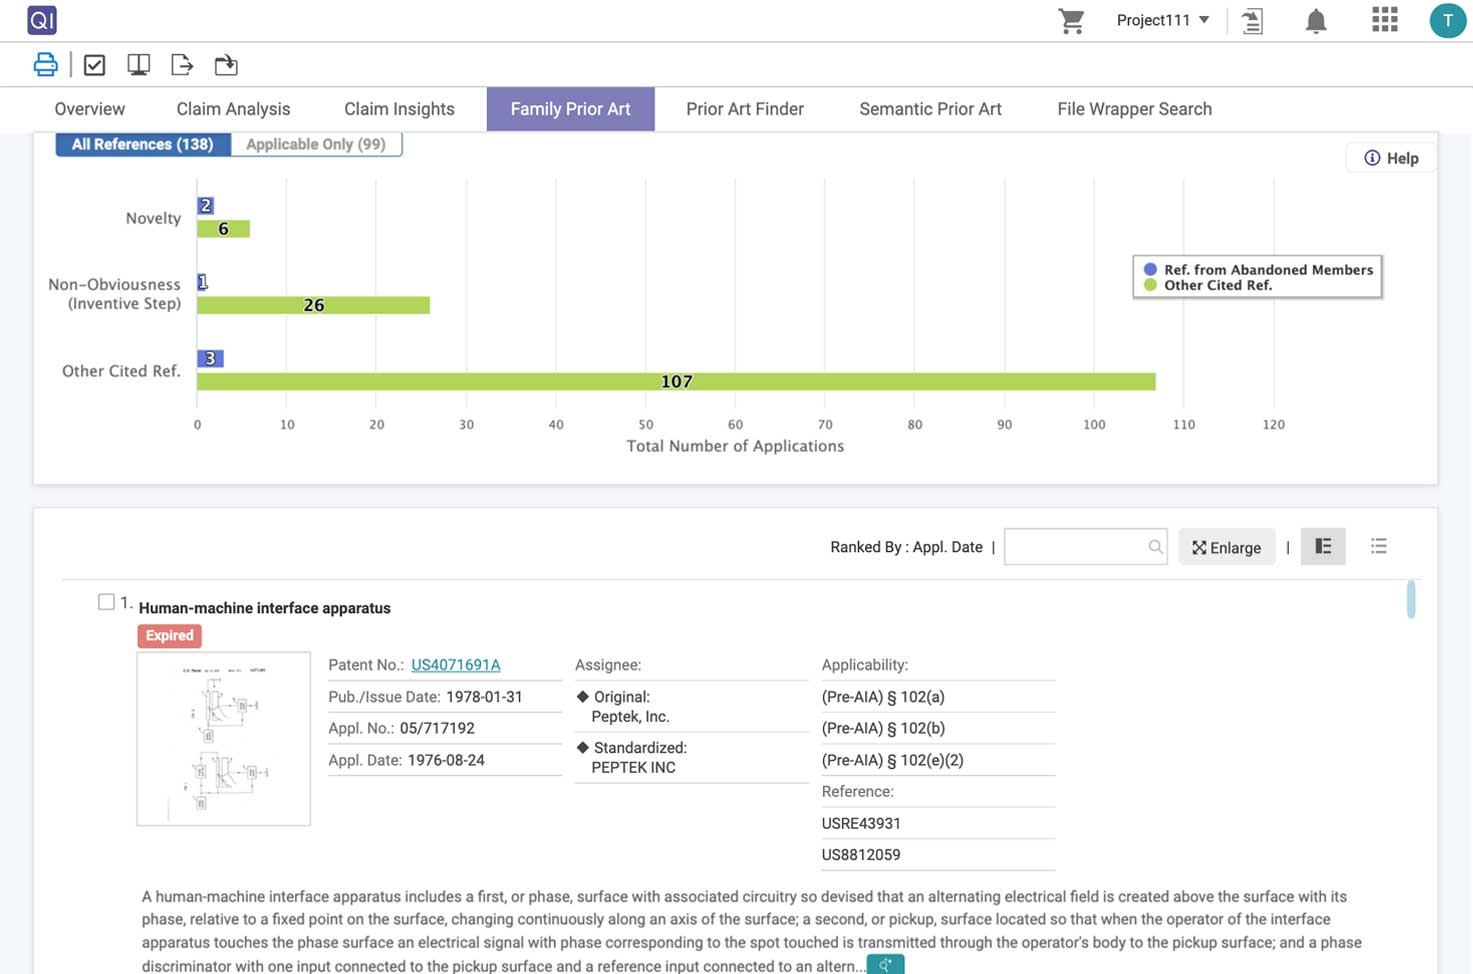Click reference USRE43931

coord(861,824)
